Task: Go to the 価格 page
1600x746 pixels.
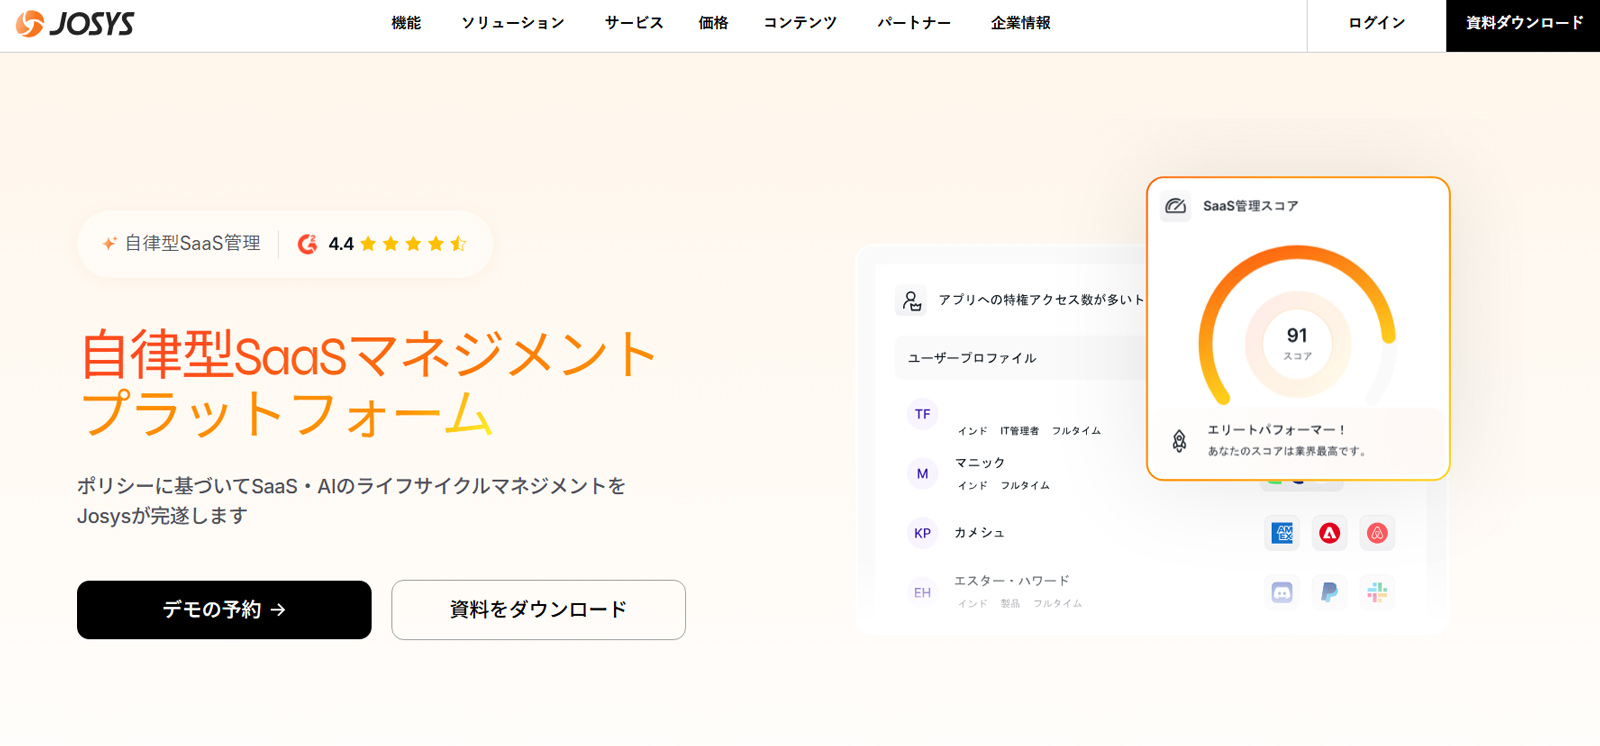Action: [x=713, y=23]
